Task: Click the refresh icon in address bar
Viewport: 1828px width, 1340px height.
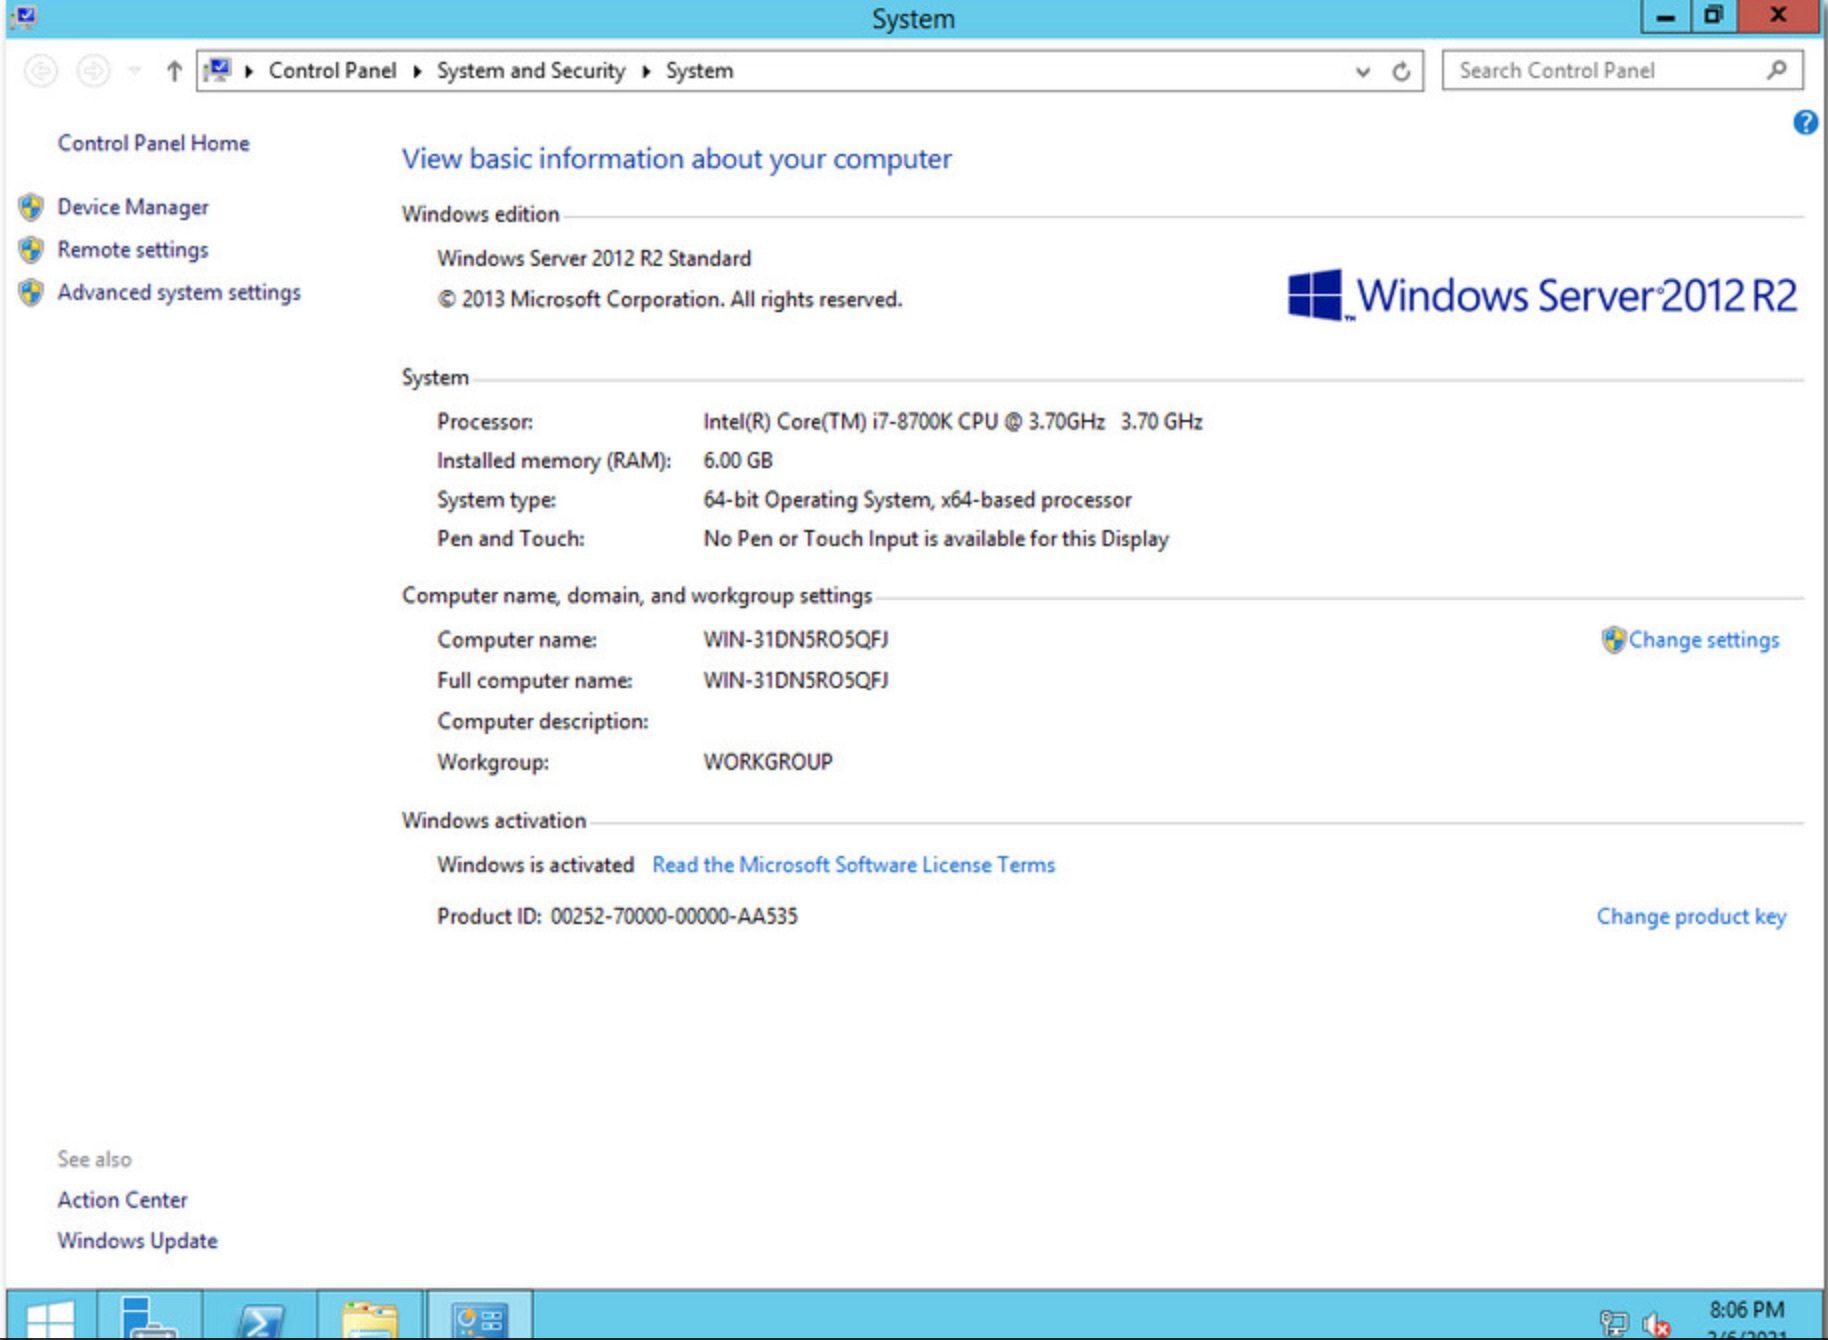Action: tap(1401, 72)
